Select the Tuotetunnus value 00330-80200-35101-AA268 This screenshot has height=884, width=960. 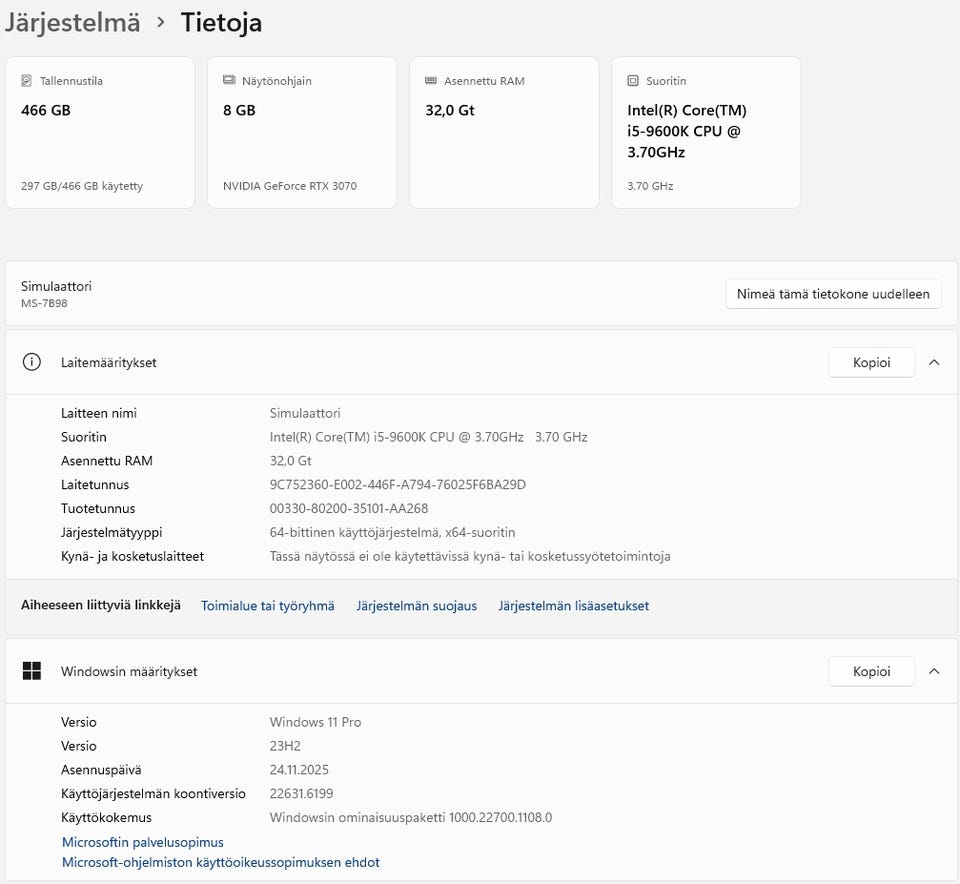(x=348, y=509)
